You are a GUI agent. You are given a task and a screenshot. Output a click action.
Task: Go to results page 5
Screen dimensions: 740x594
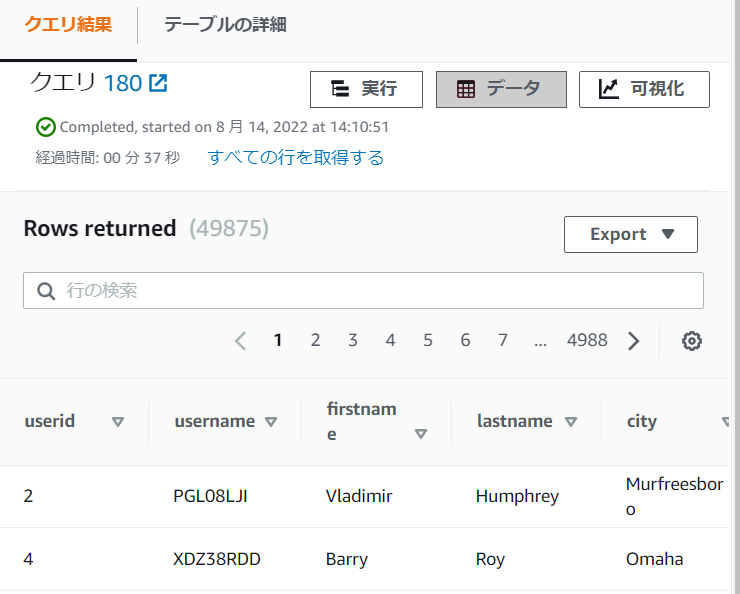[428, 340]
